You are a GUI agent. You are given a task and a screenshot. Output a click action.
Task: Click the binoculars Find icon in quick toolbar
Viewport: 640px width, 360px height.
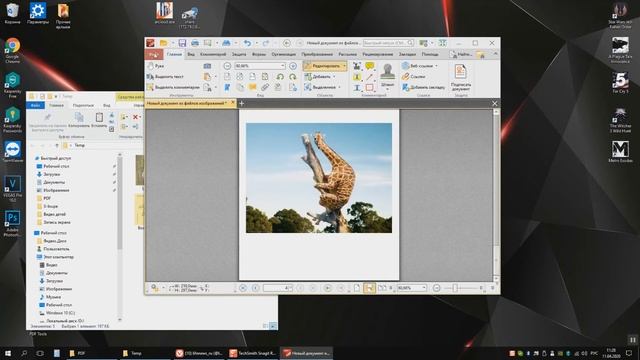click(226, 43)
